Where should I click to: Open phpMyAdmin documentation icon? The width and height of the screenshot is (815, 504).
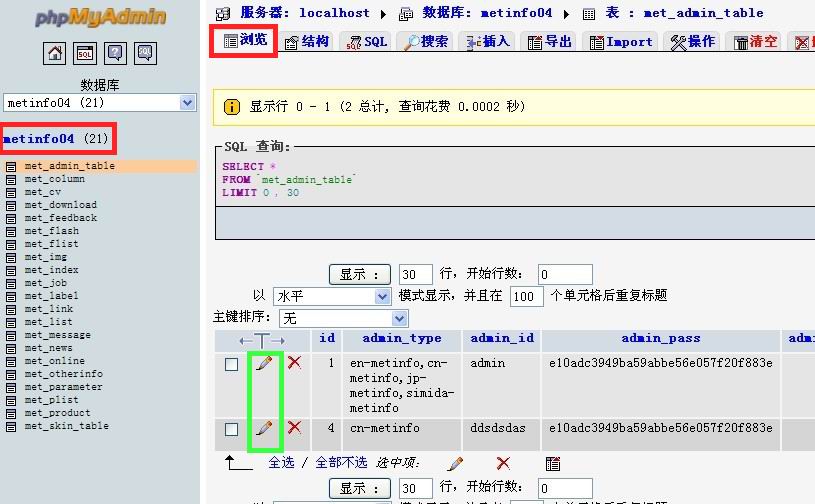tap(115, 53)
